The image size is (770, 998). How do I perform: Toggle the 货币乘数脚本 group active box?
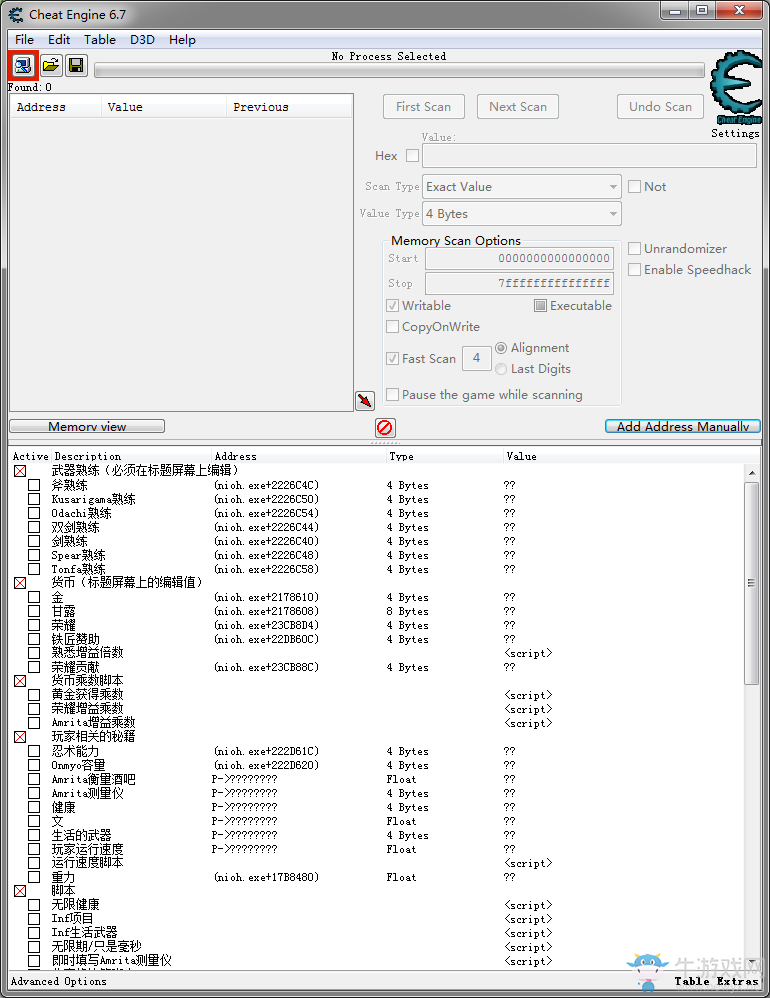[x=20, y=681]
